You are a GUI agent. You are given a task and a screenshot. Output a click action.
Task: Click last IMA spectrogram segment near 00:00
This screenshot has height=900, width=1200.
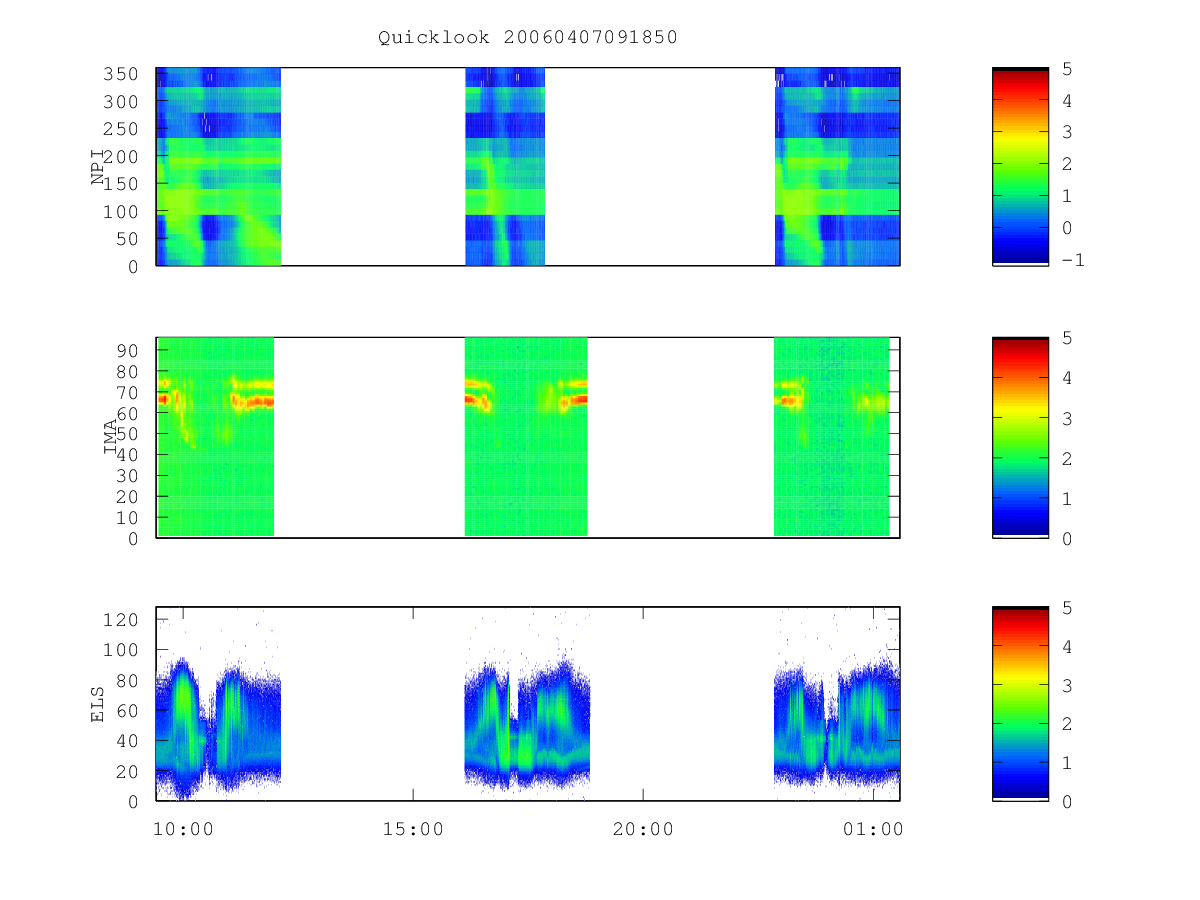pos(832,437)
